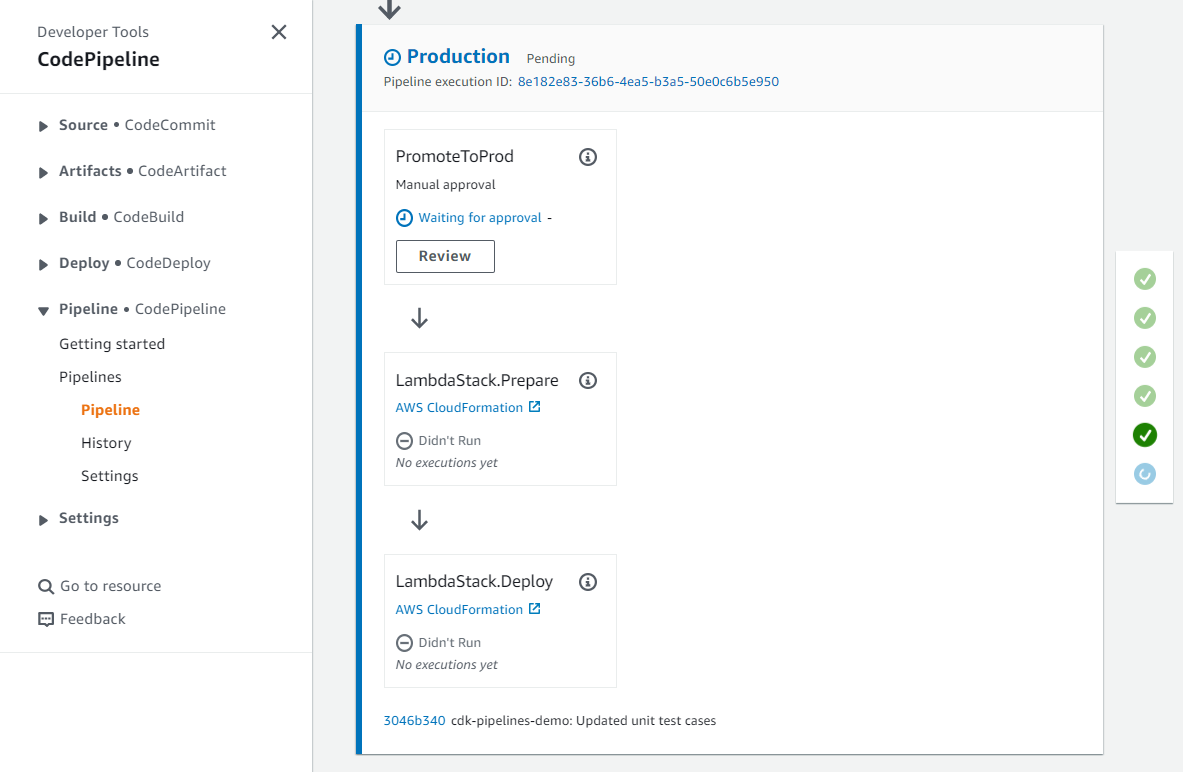Click the LambdaStack.Deploy info icon
The width and height of the screenshot is (1183, 772).
(x=588, y=582)
